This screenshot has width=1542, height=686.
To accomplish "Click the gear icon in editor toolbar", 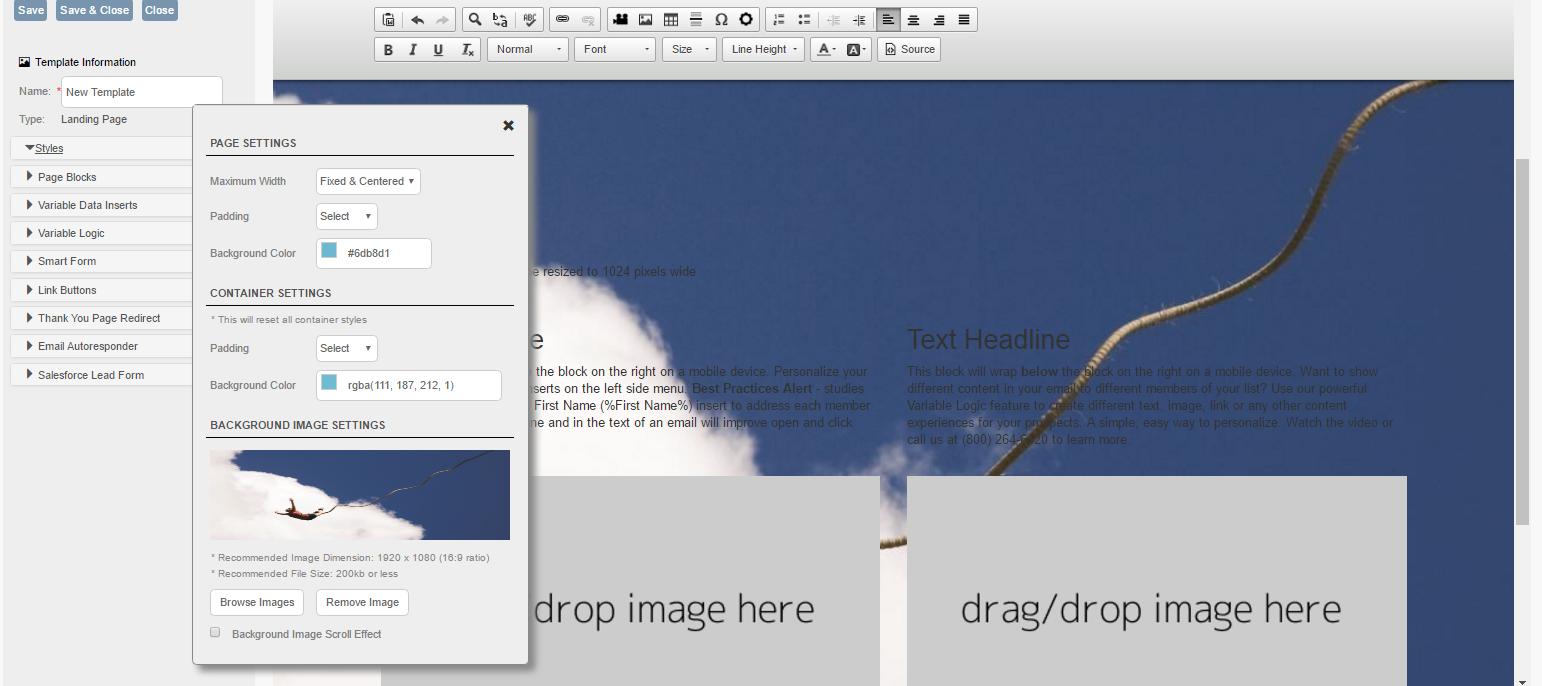I will click(x=746, y=20).
